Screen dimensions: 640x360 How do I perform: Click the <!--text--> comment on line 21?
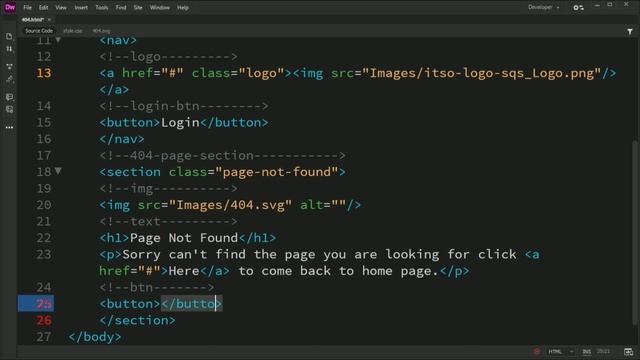pos(169,222)
